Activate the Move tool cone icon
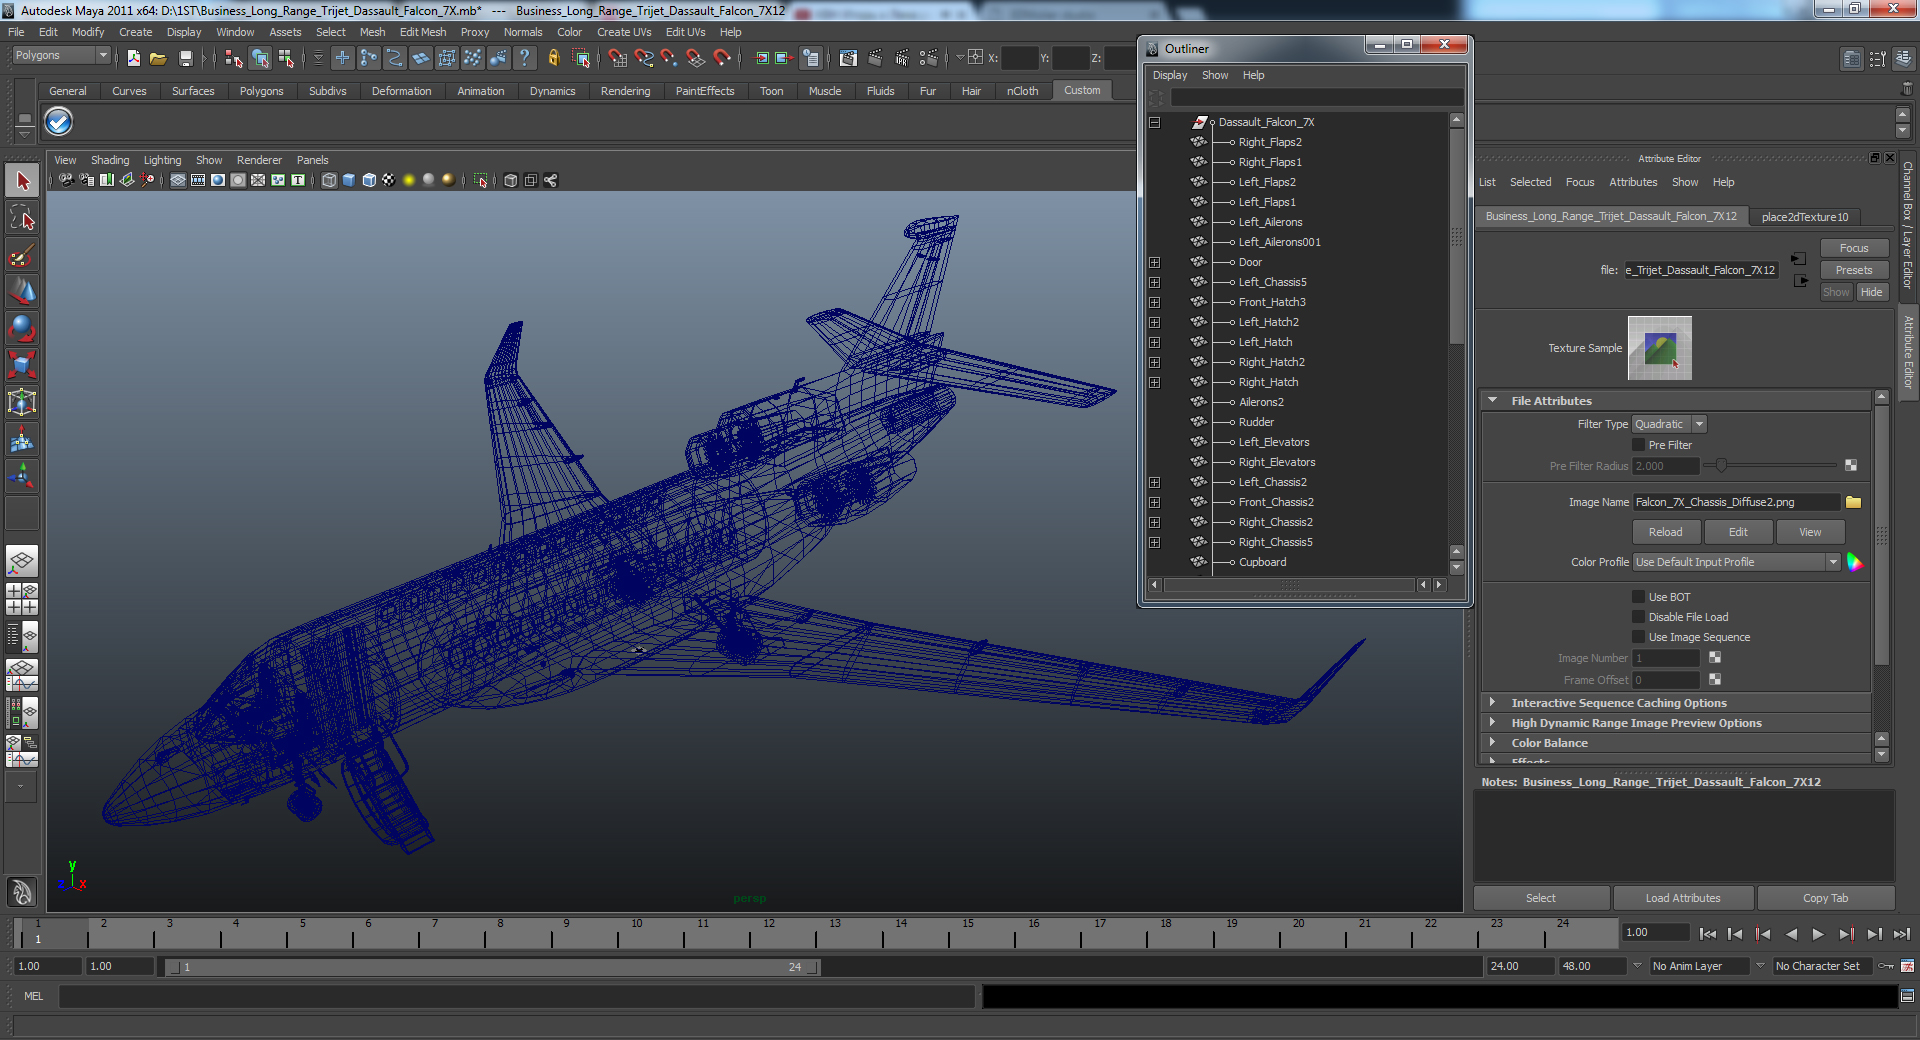The height and width of the screenshot is (1040, 1920). coord(22,291)
